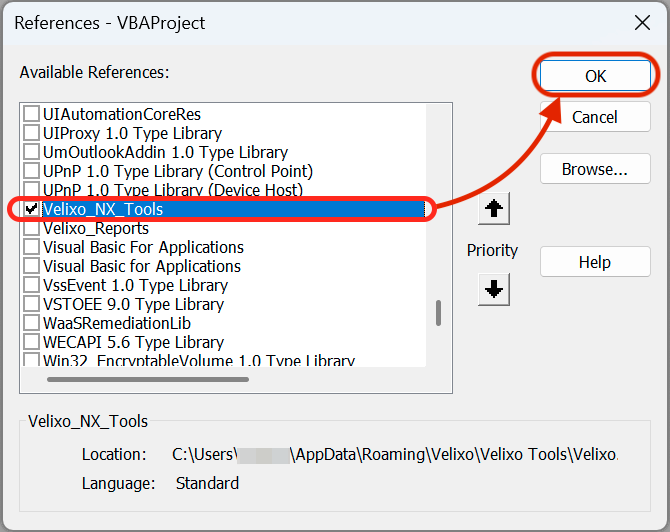670x532 pixels.
Task: Select WECAPI 5.6 Type Library item
Action: tap(131, 342)
